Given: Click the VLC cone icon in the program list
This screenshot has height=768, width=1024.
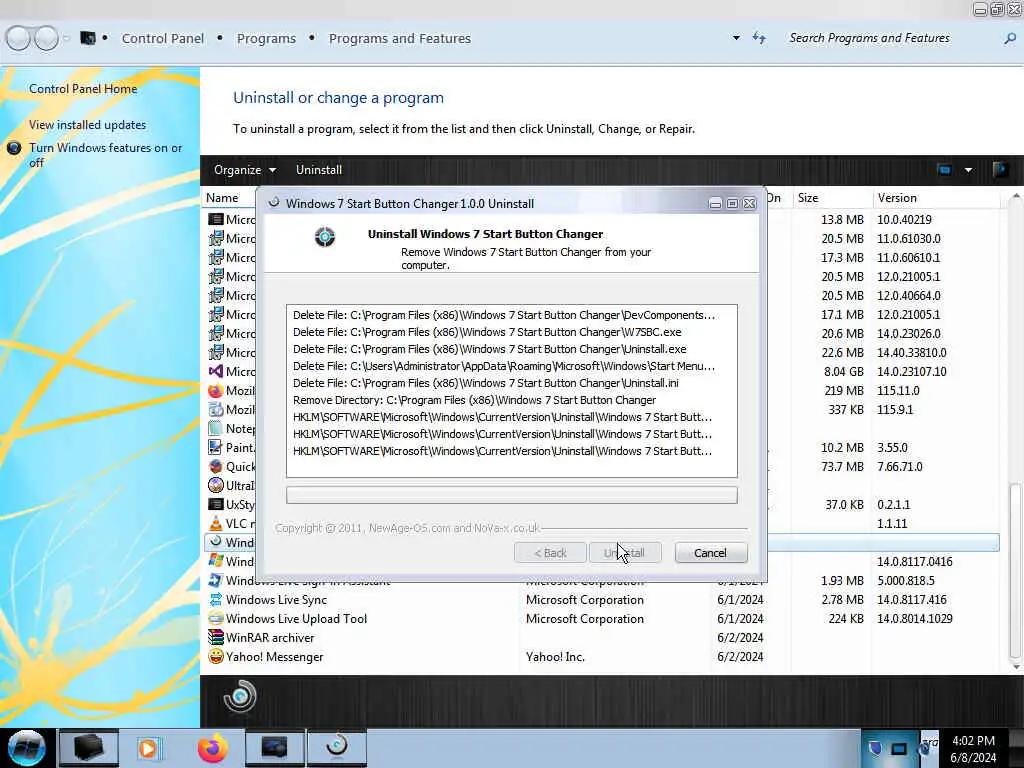Looking at the screenshot, I should (x=216, y=523).
